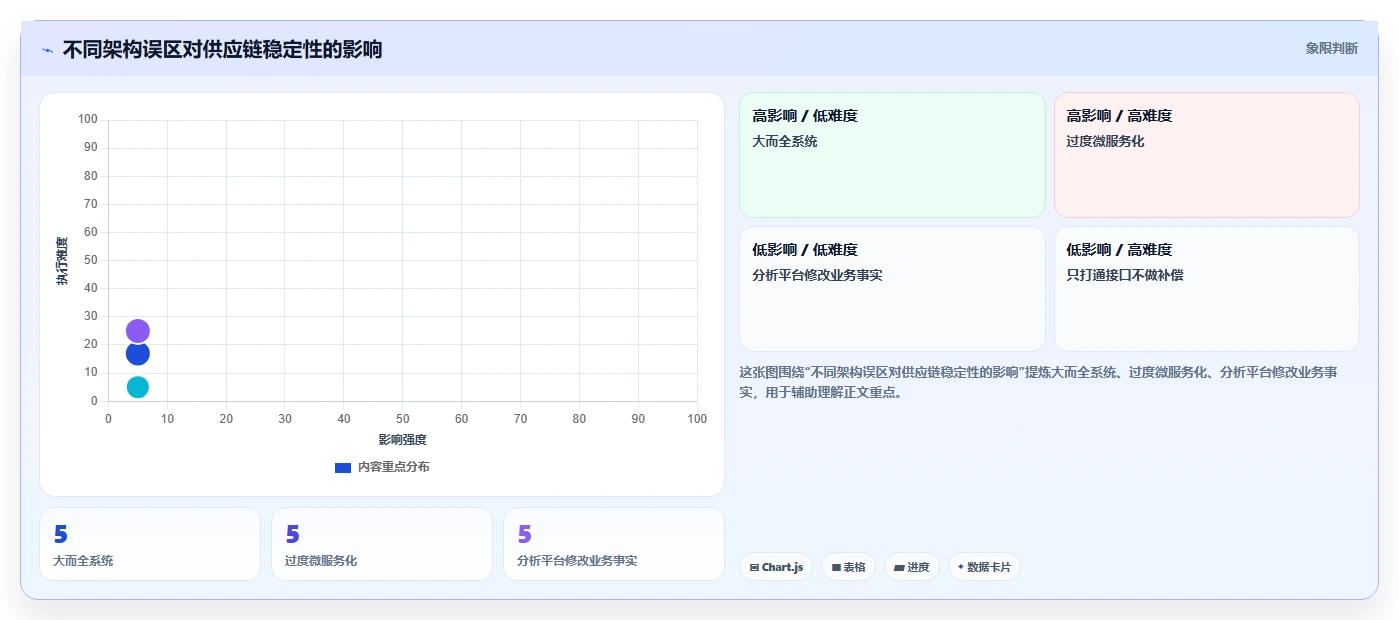Click 只打通接口不做补偿 text
Viewport: 1399px width, 620px height.
pos(1125,275)
